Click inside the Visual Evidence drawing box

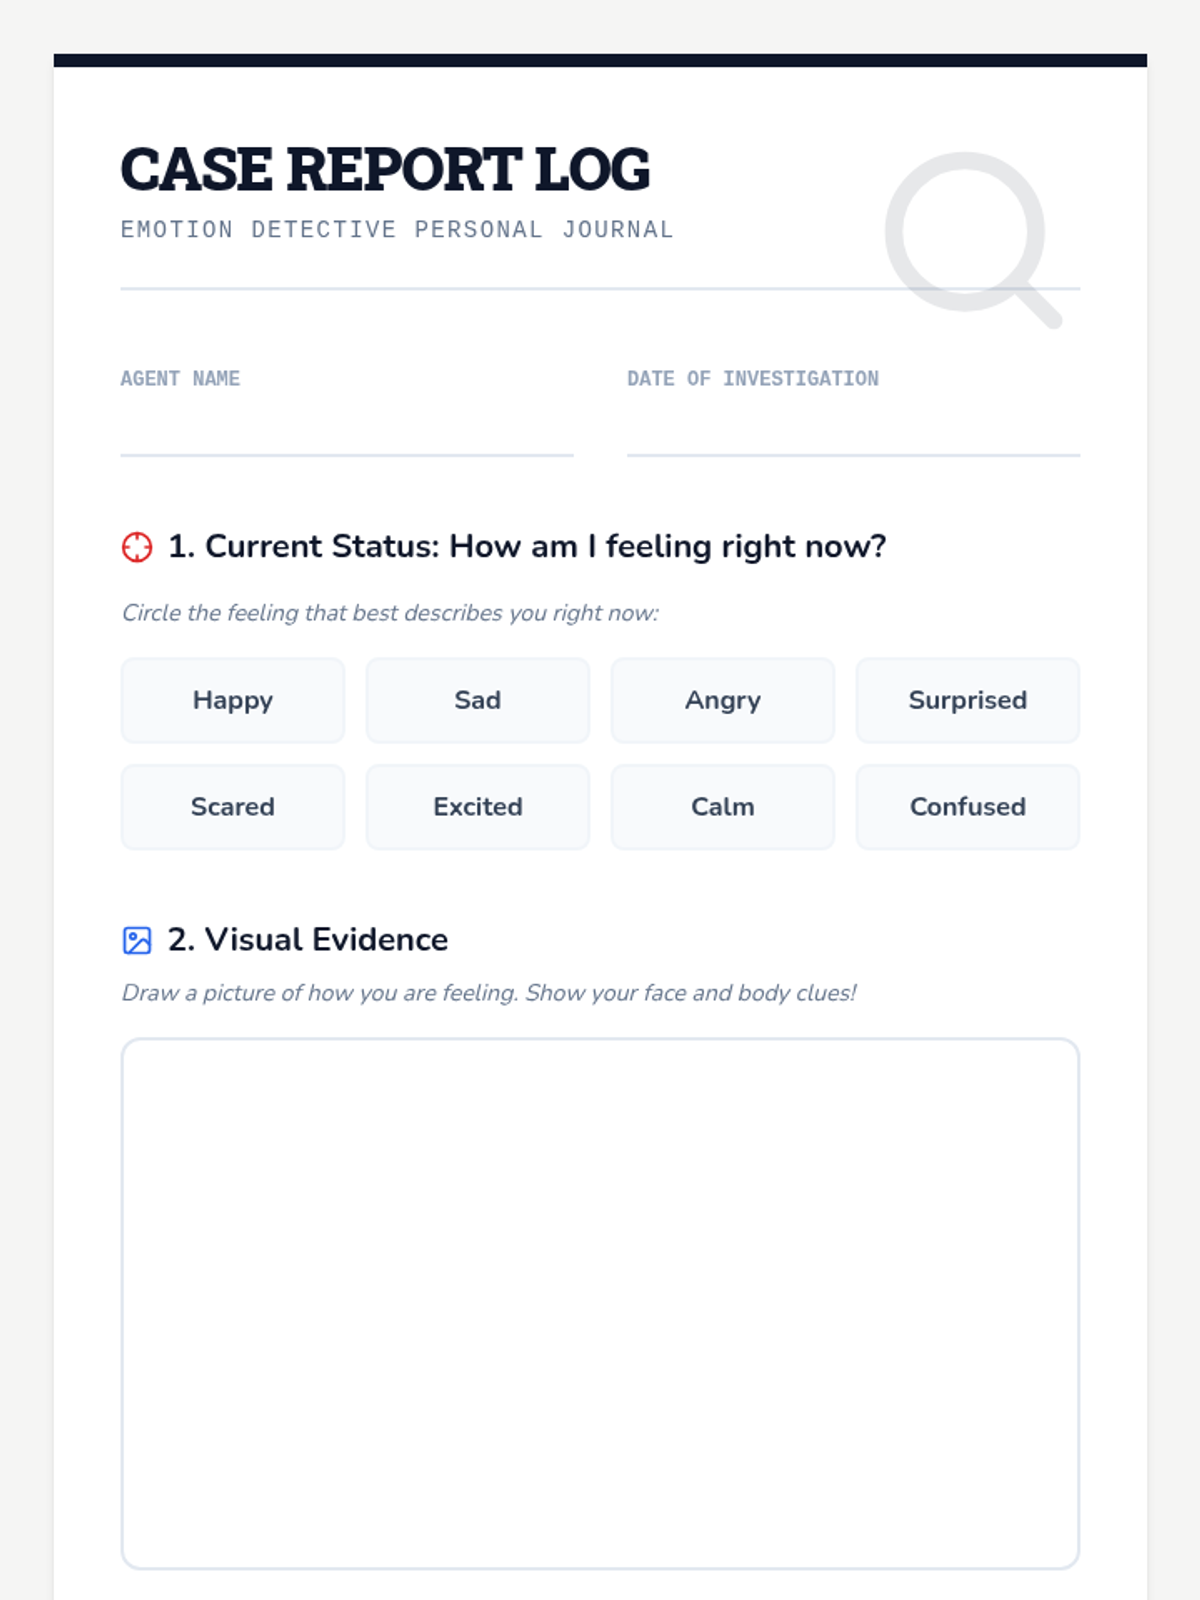click(x=600, y=1303)
